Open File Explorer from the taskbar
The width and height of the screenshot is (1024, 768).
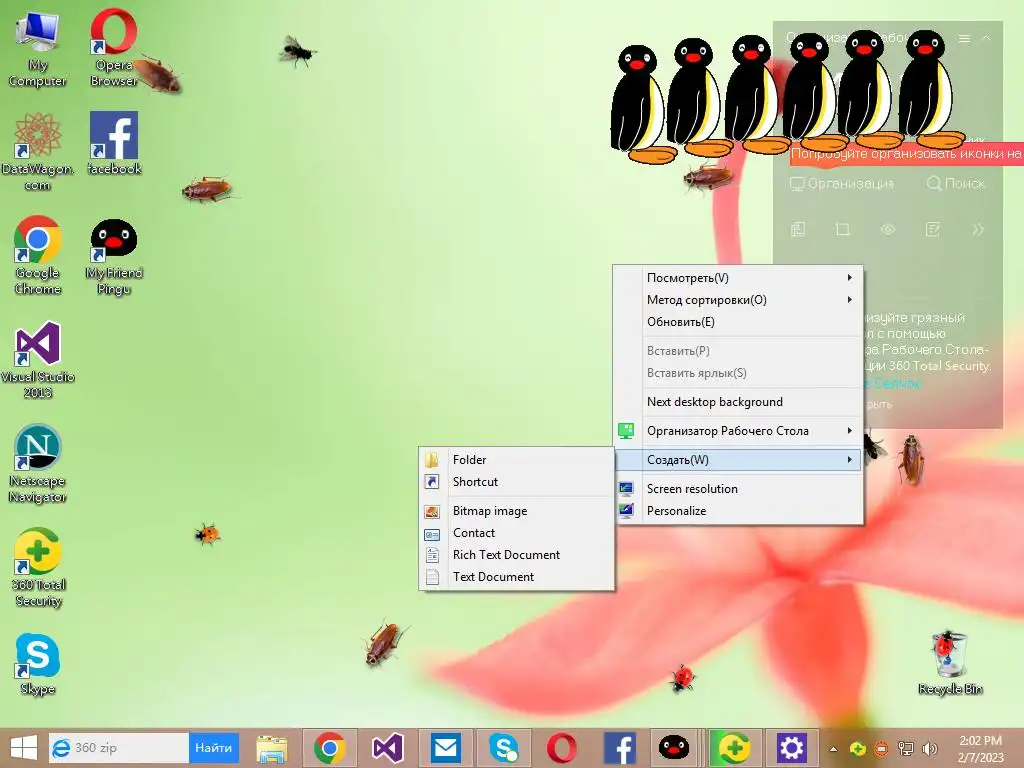(x=272, y=748)
